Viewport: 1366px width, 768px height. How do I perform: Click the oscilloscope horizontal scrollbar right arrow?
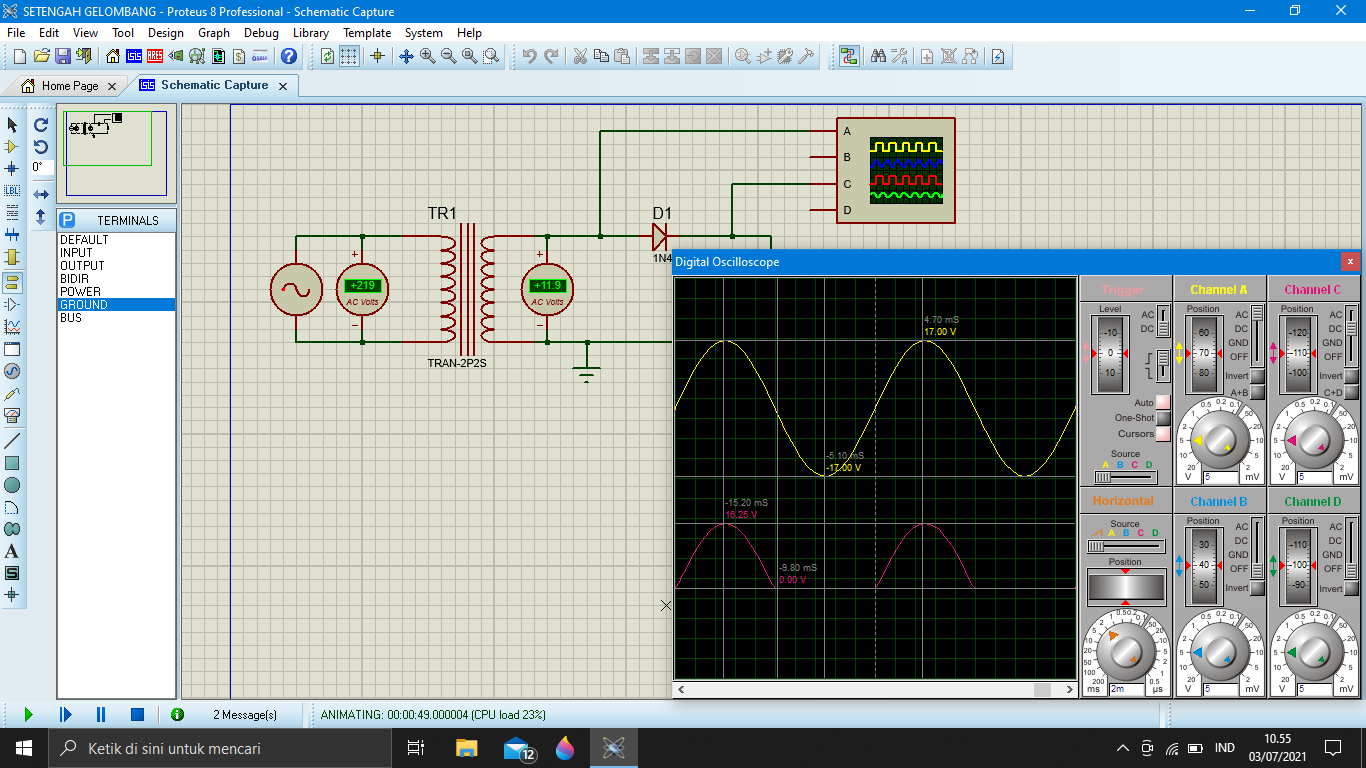[x=1070, y=689]
